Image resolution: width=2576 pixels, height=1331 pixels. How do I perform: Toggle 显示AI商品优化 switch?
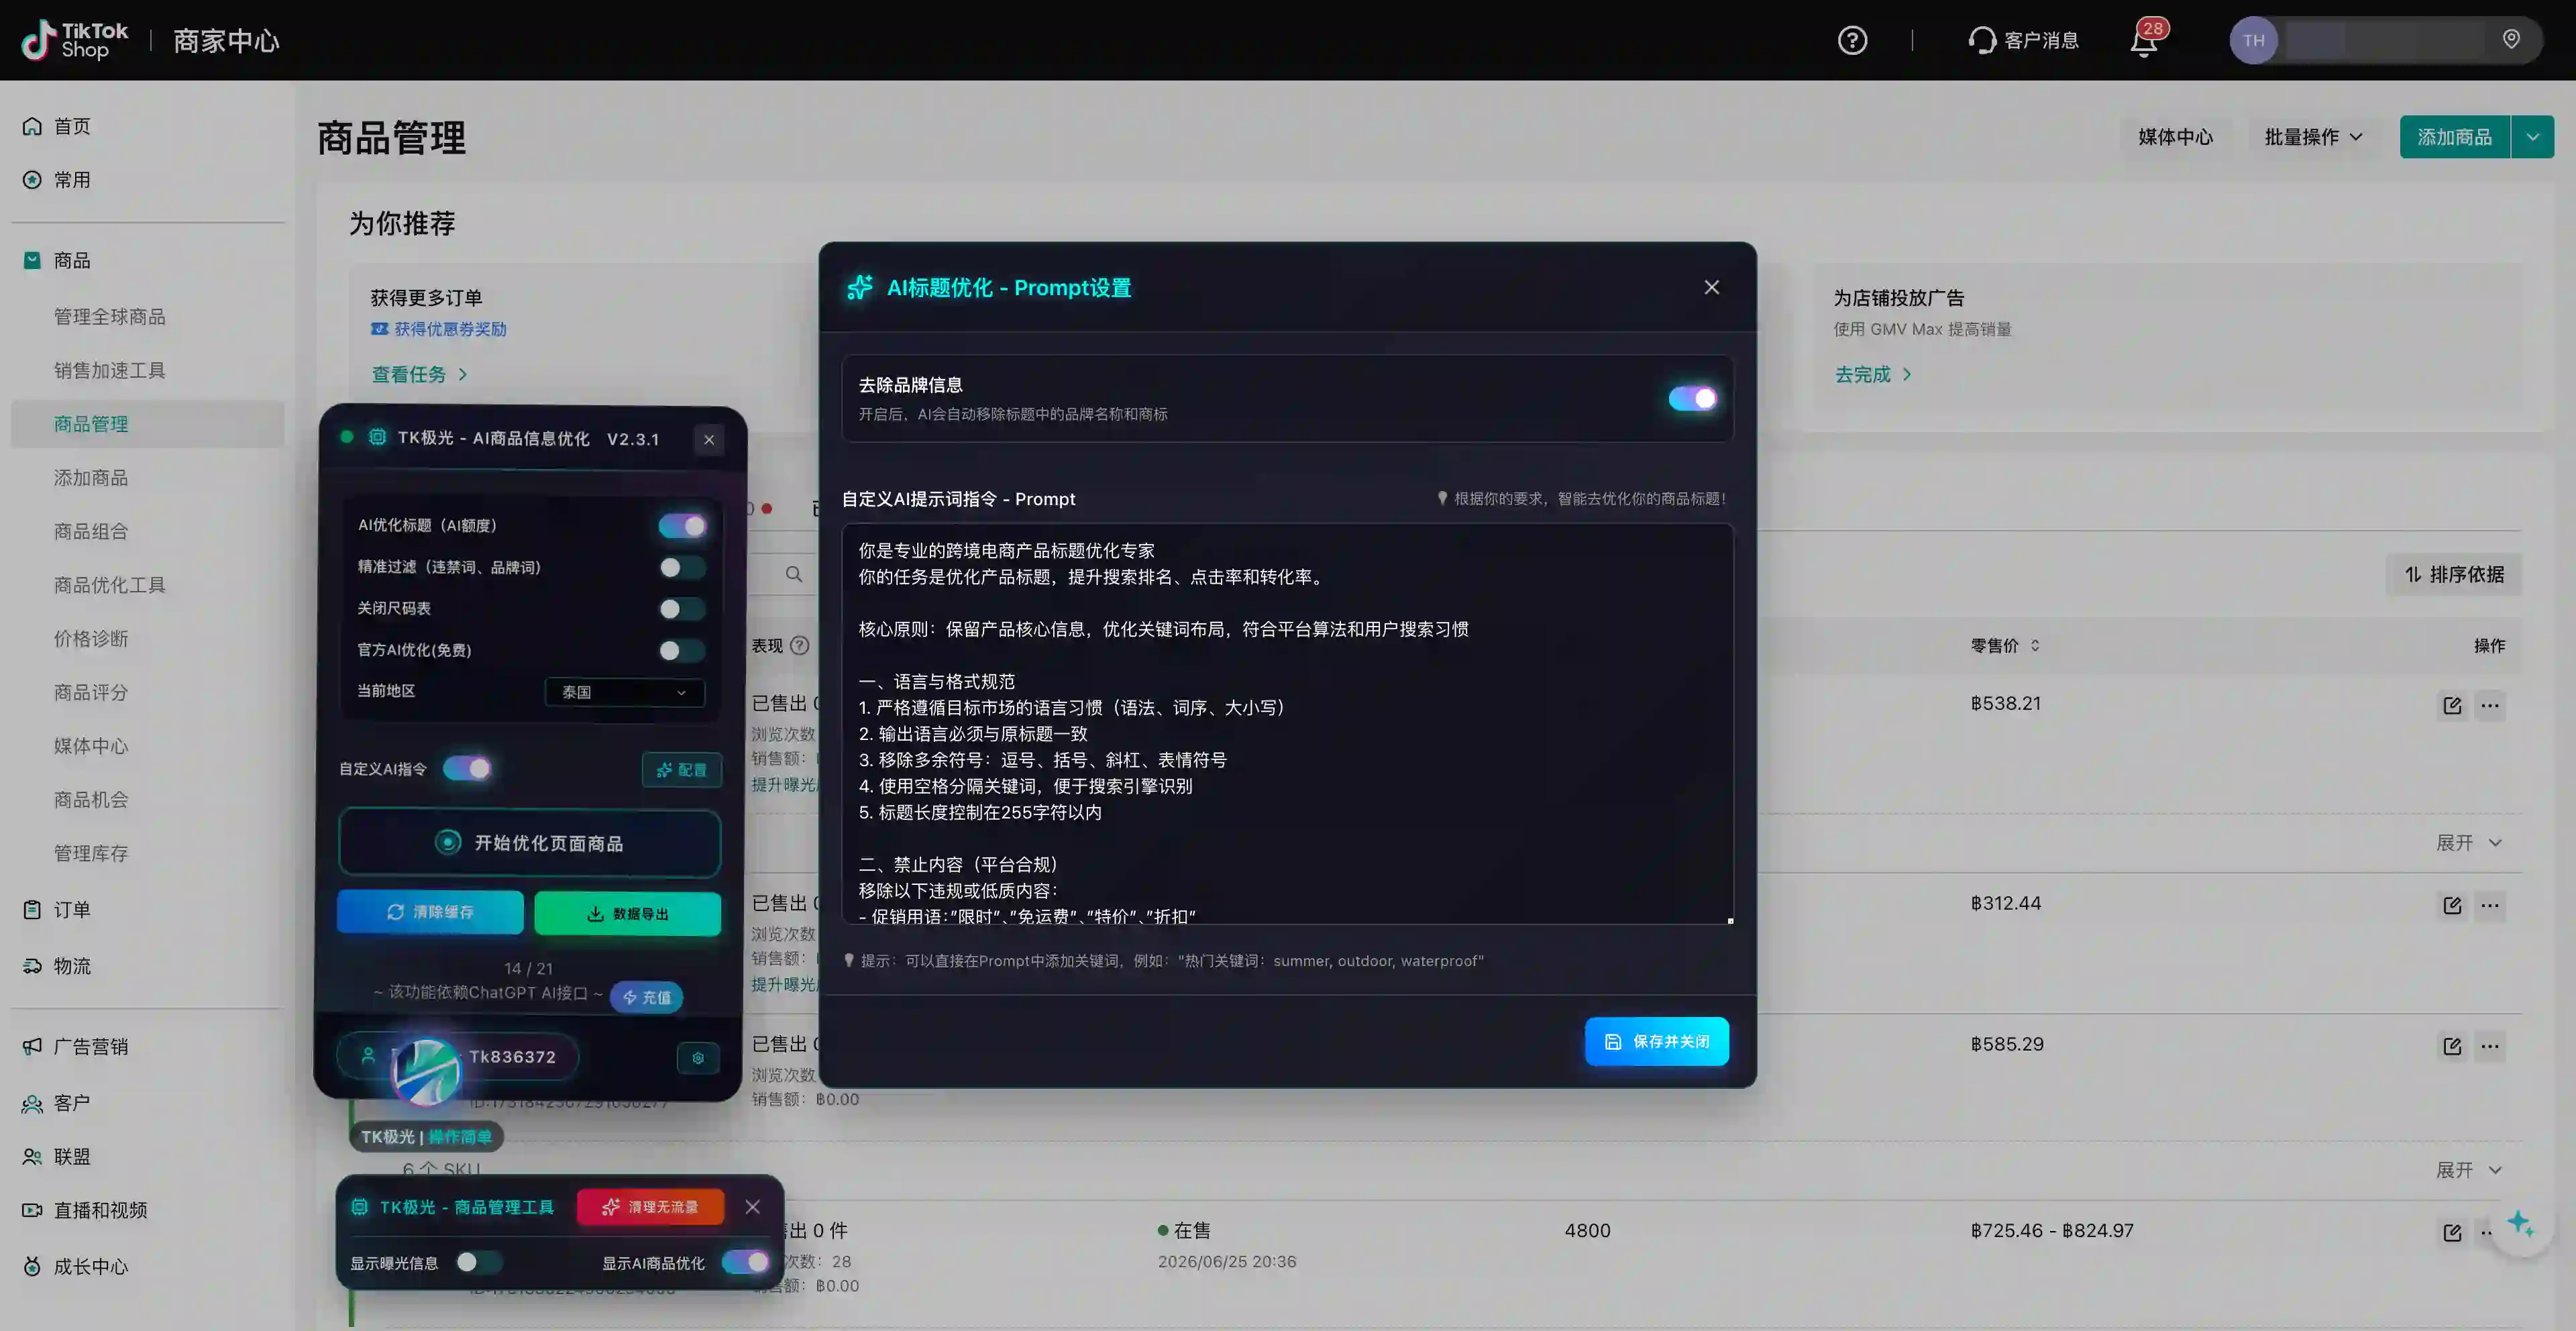click(746, 1262)
